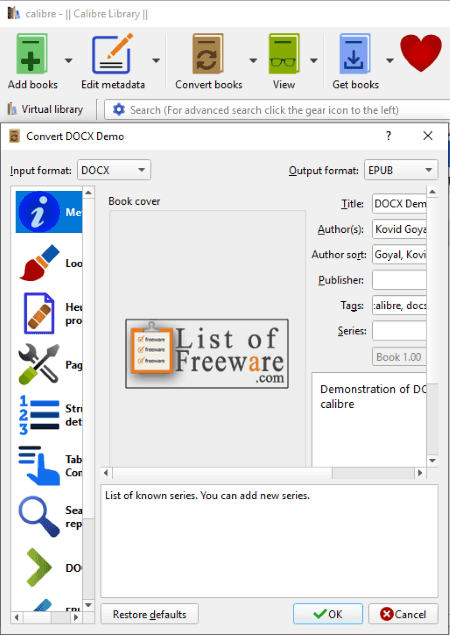
Task: Click the metadata panel scroll down arrow
Action: point(433,460)
